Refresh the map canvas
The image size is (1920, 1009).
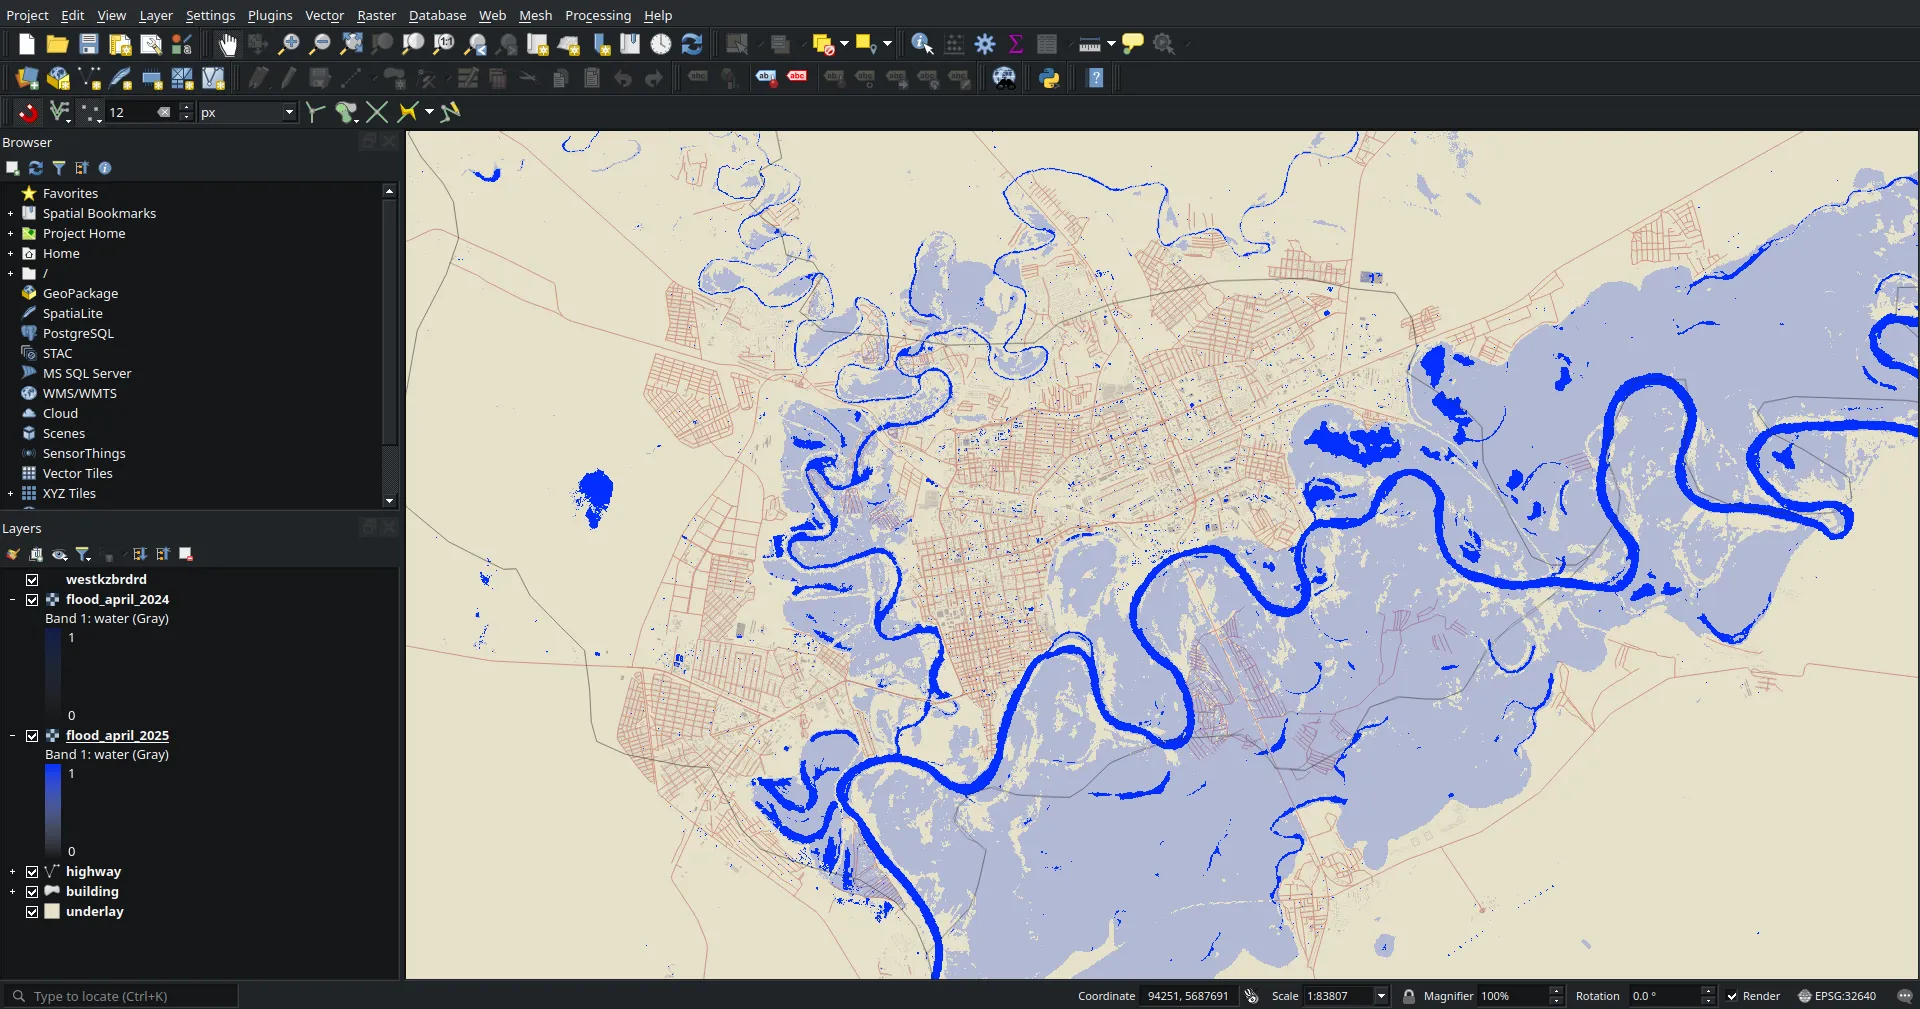pyautogui.click(x=692, y=44)
